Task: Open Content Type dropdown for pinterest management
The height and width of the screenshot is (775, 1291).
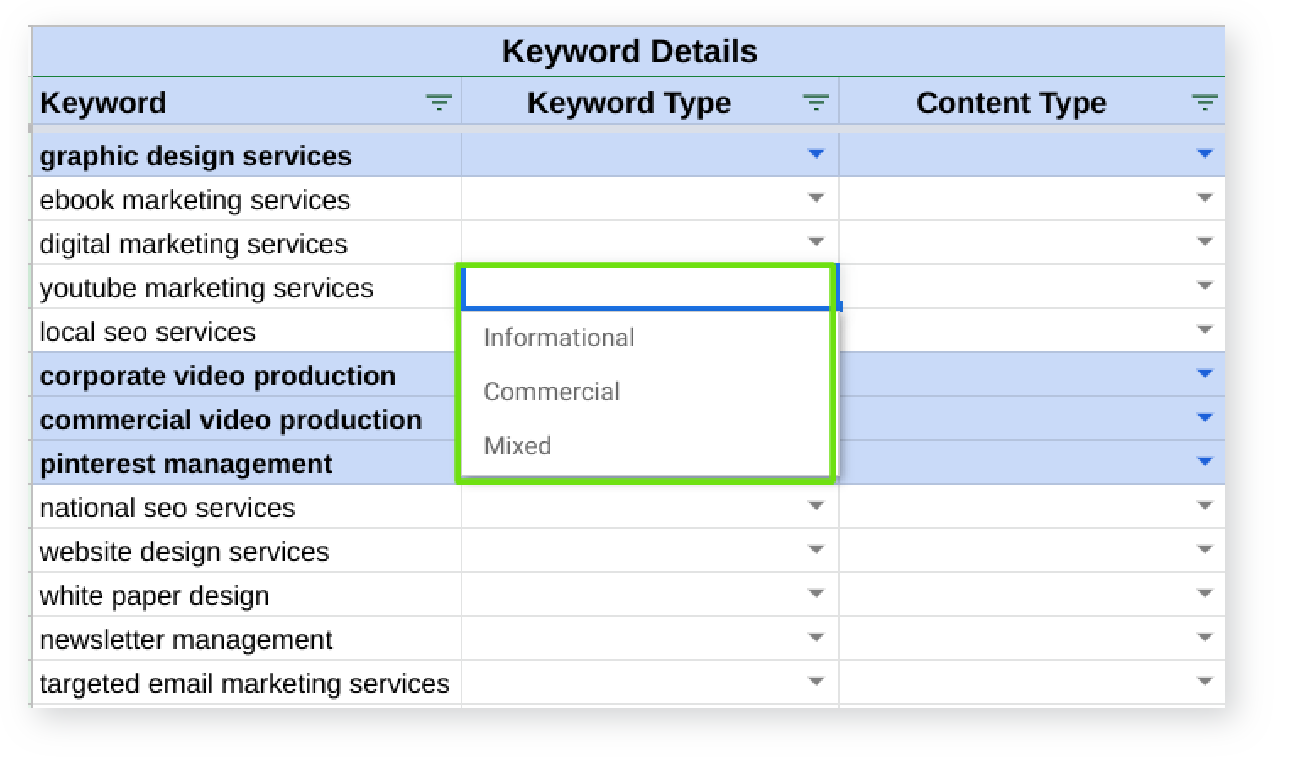Action: (1204, 463)
